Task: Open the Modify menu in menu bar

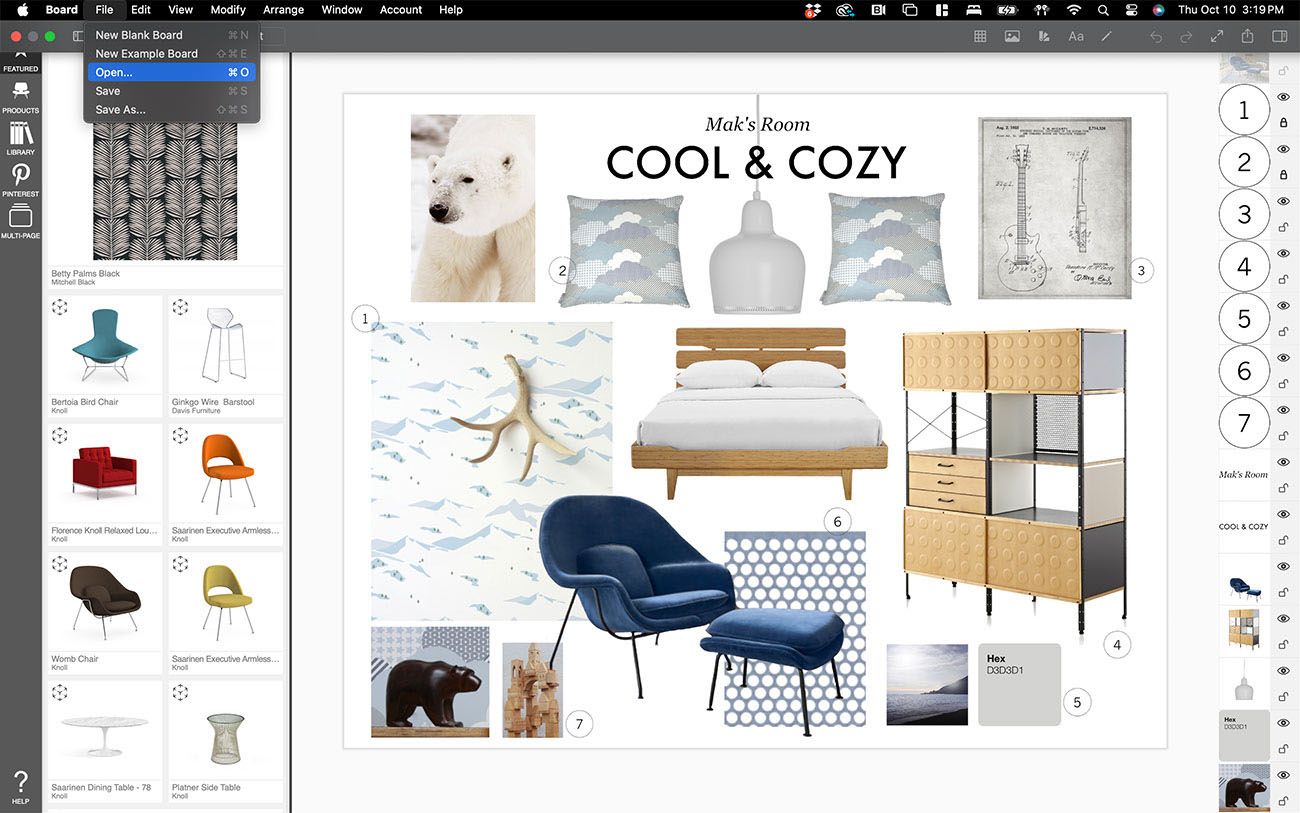Action: [228, 10]
